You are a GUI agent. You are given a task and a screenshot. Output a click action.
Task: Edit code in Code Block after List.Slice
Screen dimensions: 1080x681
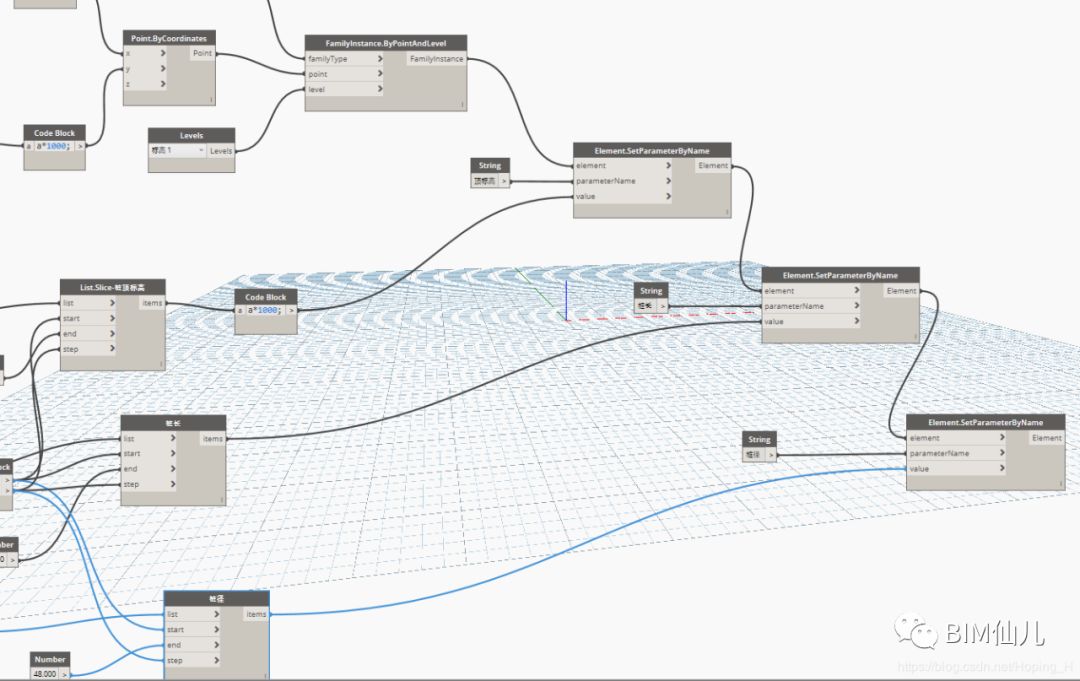[x=265, y=310]
